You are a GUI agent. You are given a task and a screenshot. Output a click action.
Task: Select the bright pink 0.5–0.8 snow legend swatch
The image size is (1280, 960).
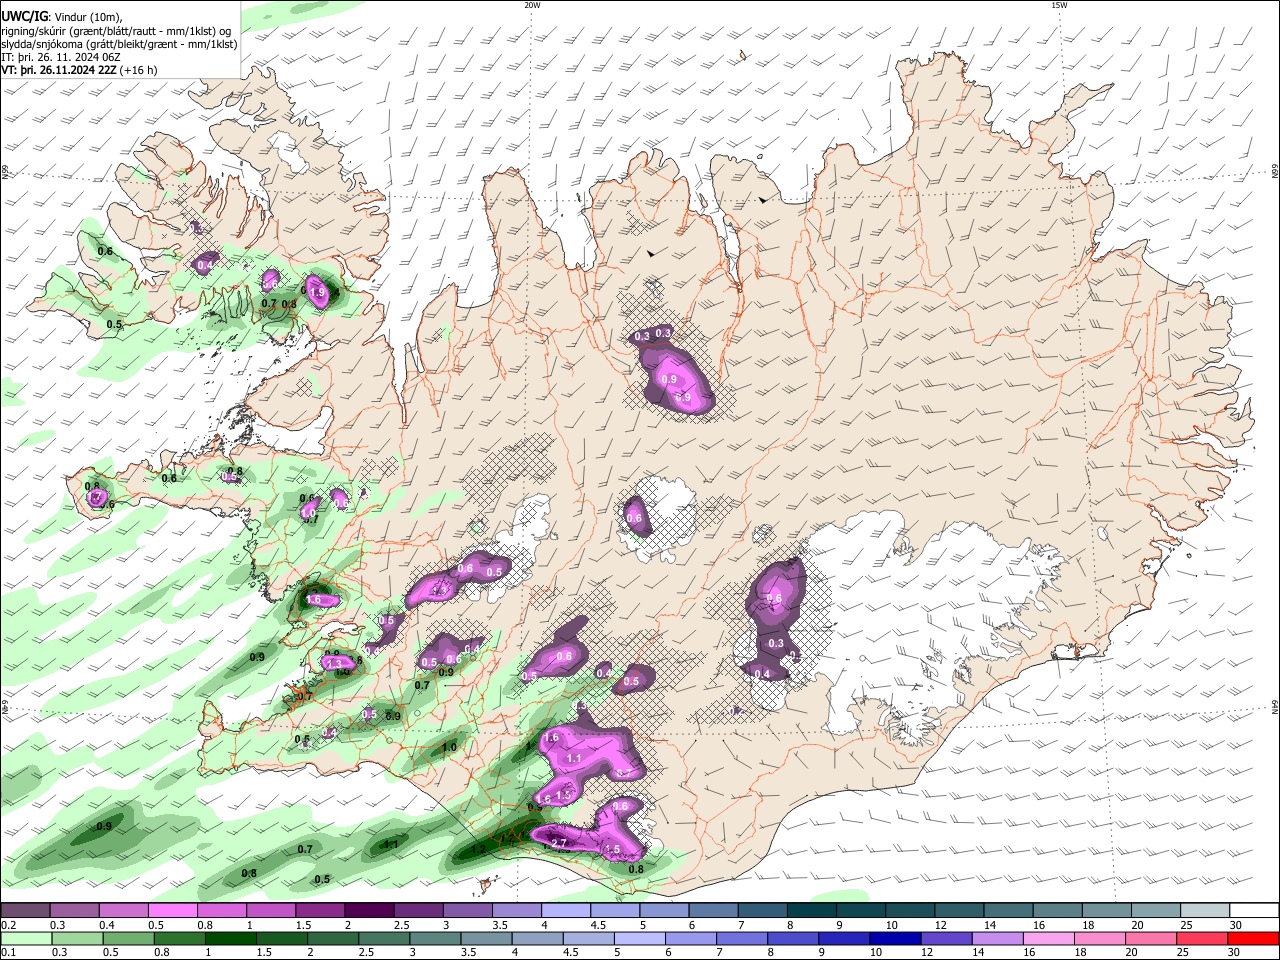172,911
